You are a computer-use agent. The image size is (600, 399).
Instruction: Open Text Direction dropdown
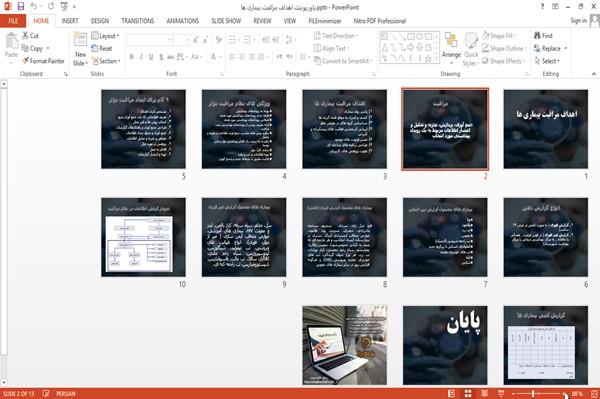click(336, 36)
